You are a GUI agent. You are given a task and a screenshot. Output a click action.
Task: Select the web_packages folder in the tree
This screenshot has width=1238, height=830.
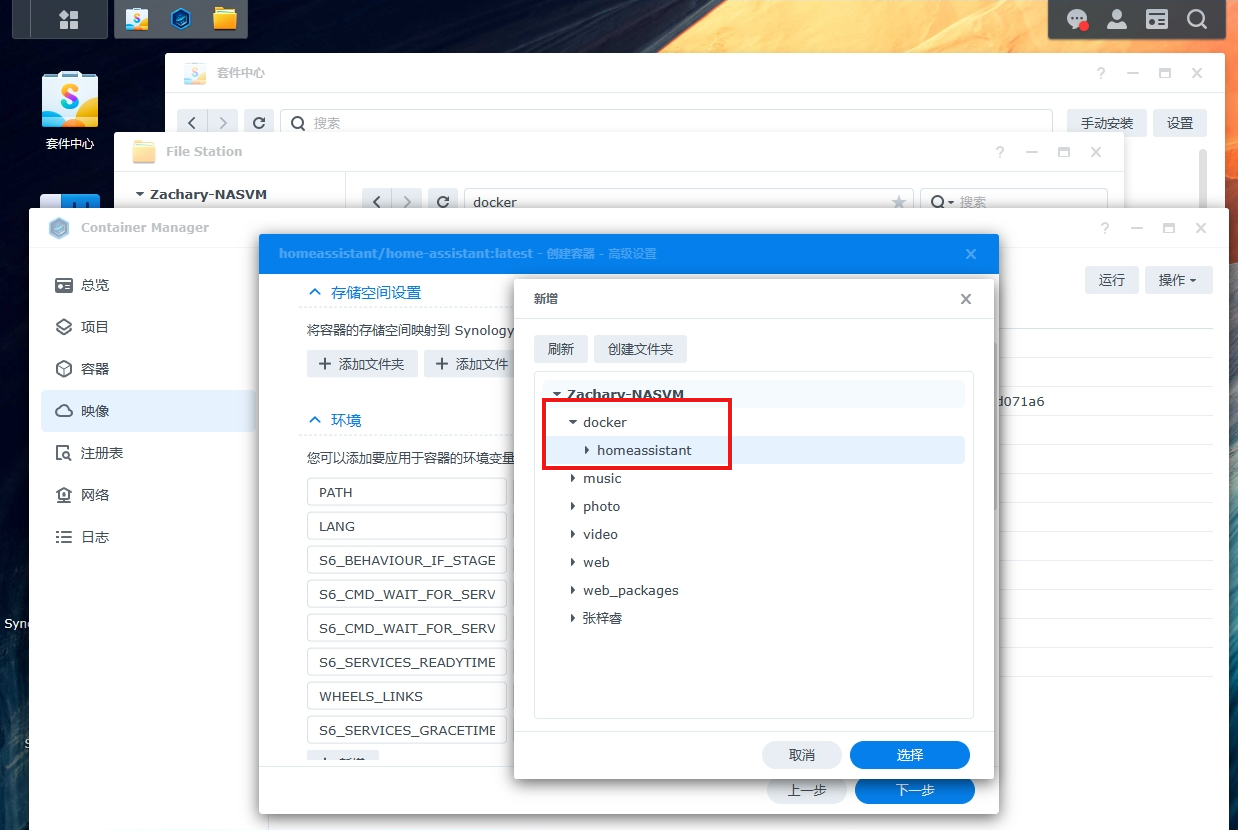tap(631, 590)
